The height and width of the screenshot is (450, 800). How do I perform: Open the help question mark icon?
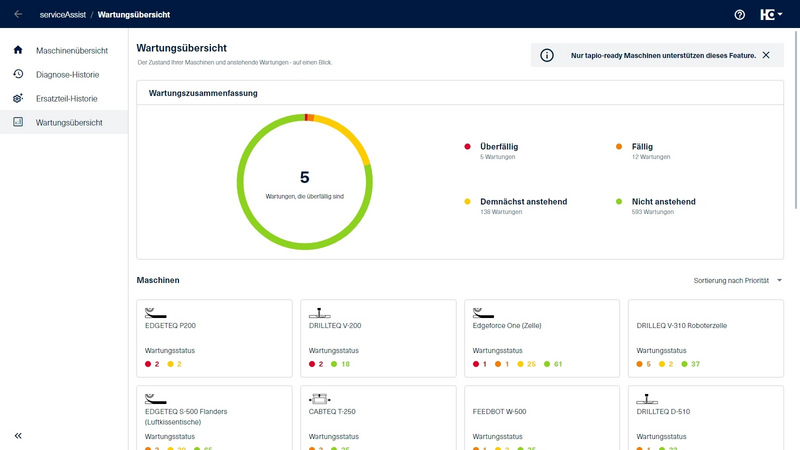740,15
